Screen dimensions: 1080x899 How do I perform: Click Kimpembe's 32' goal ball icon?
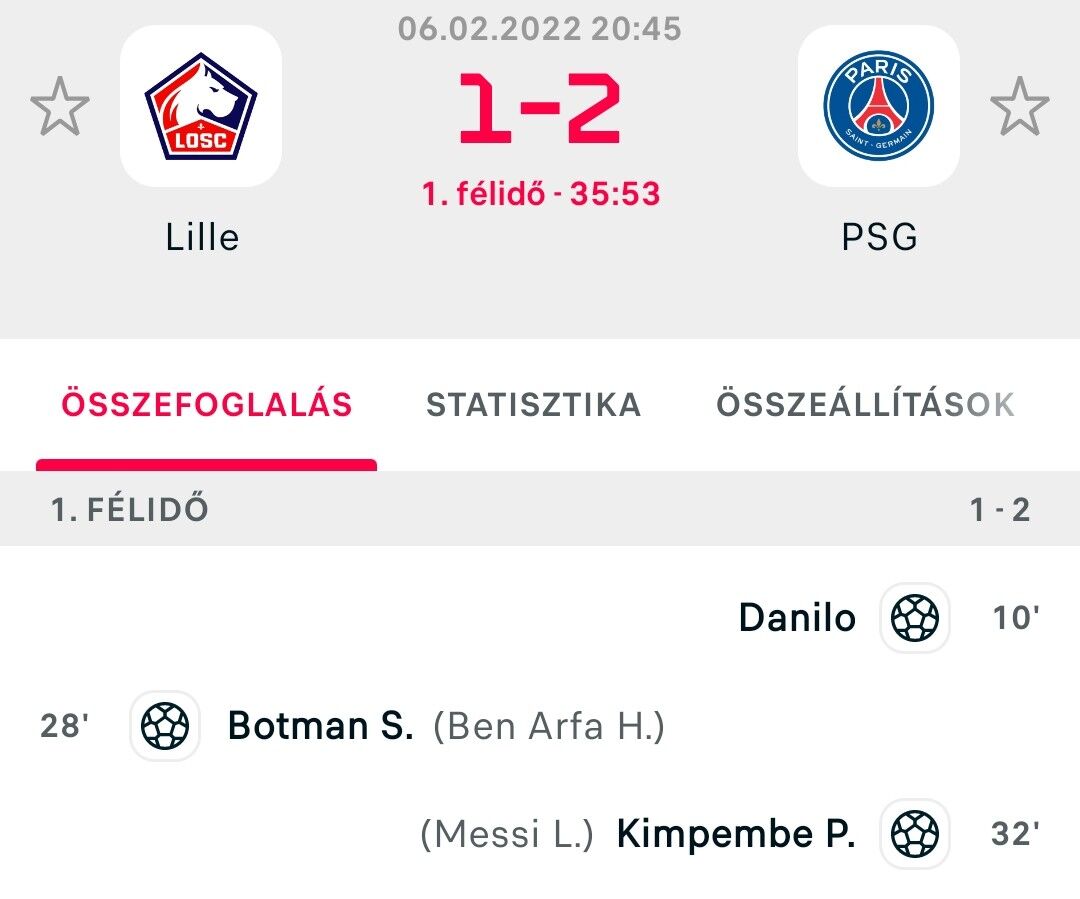914,833
